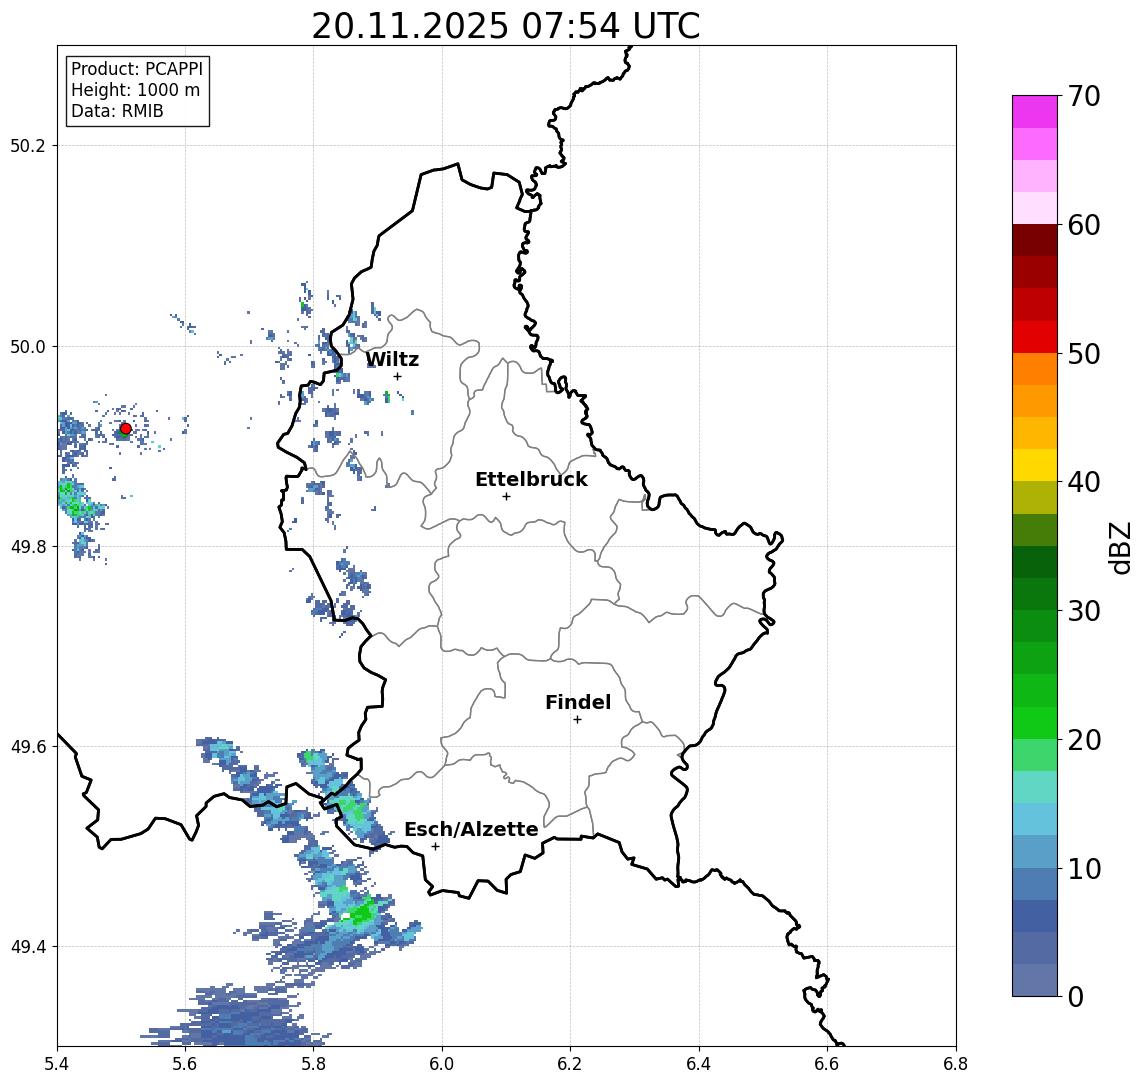Click the colorbar value 0
1145x1084 pixels.
click(x=1076, y=996)
